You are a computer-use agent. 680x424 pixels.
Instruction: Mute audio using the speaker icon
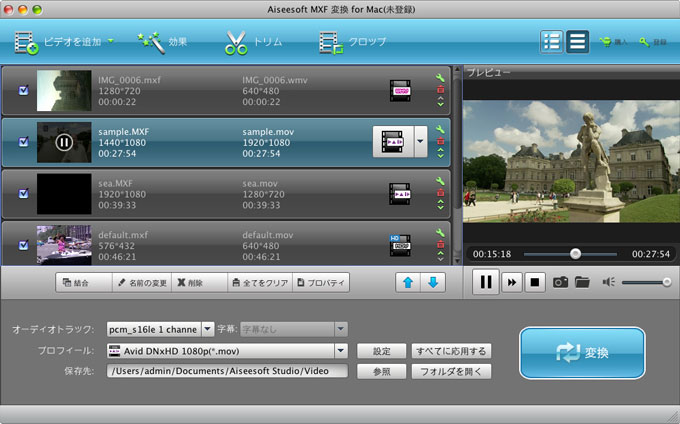click(609, 282)
